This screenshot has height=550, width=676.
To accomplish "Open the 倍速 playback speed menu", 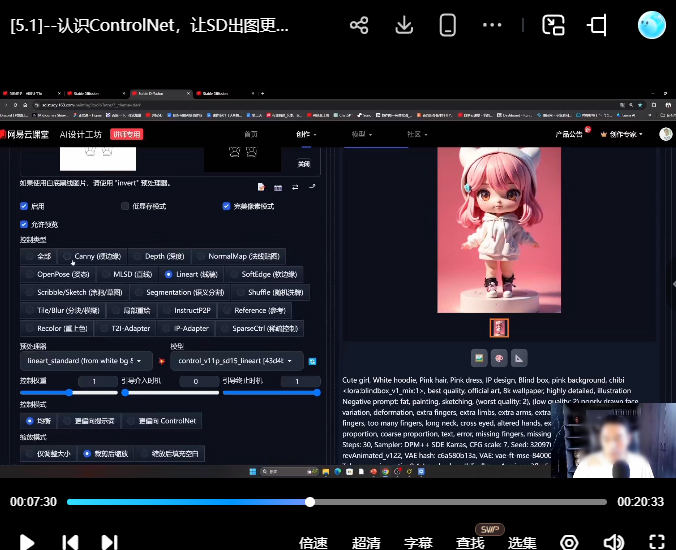I will [313, 542].
